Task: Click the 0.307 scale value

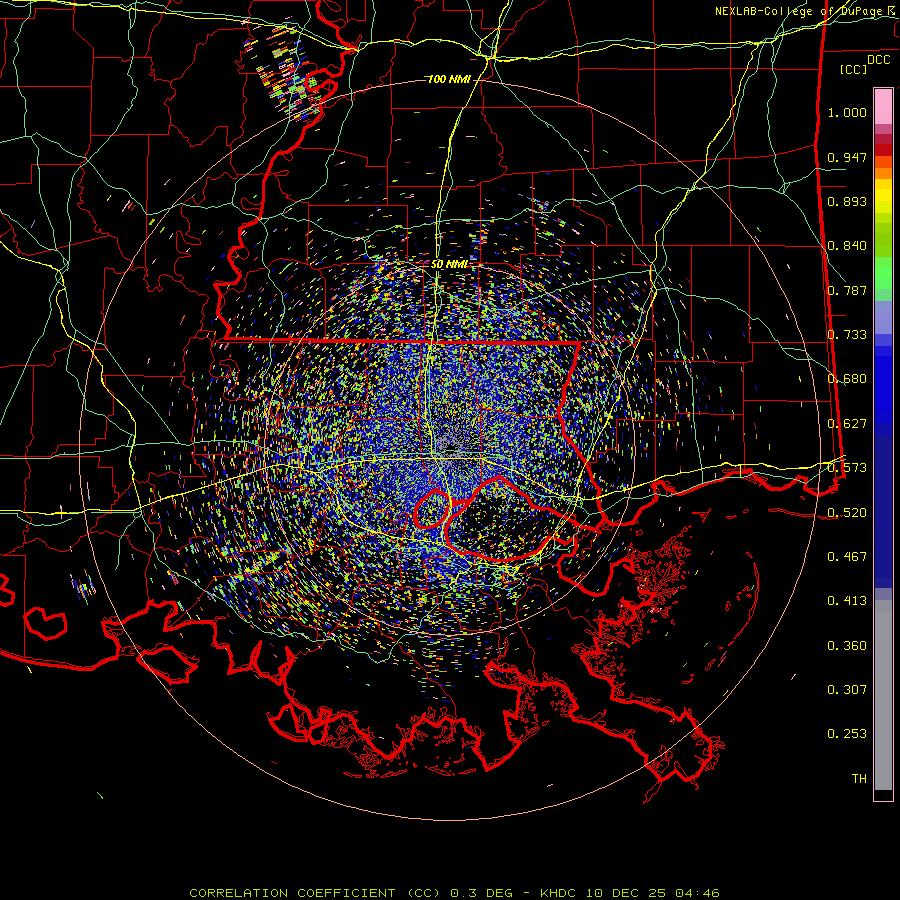Action: [x=847, y=690]
